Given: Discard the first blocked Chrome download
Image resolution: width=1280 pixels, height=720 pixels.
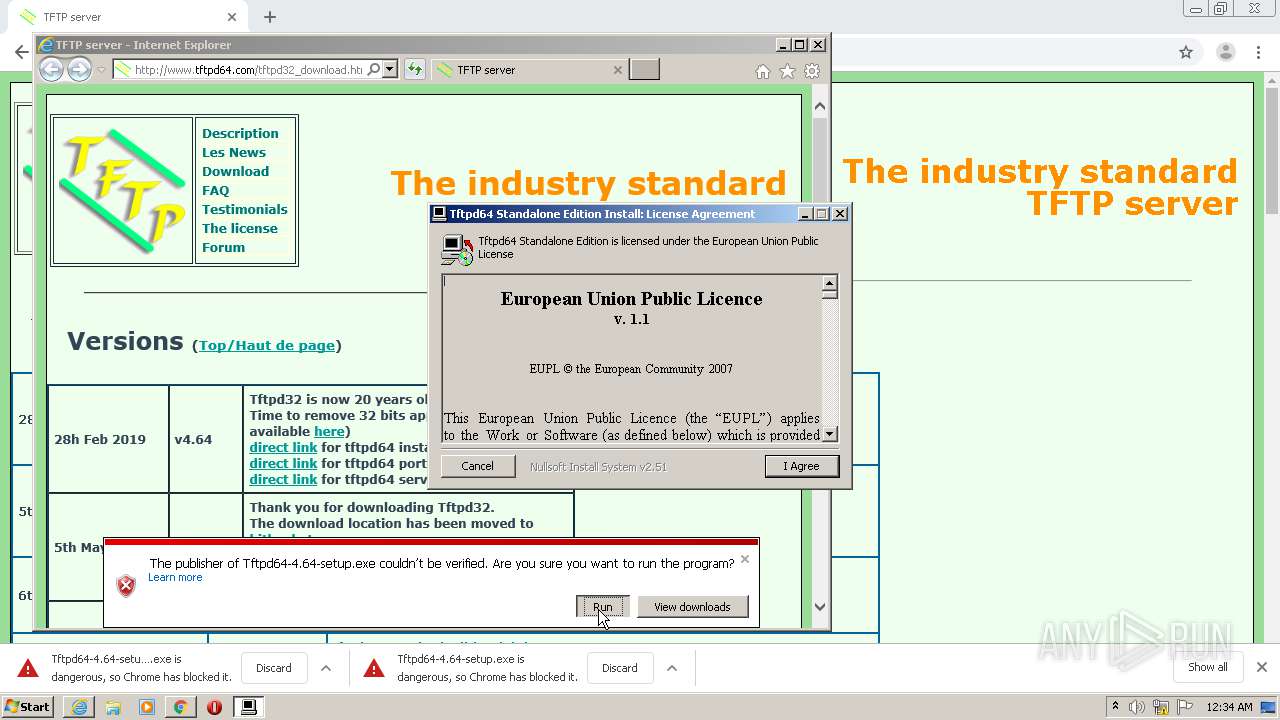Looking at the screenshot, I should pyautogui.click(x=273, y=668).
